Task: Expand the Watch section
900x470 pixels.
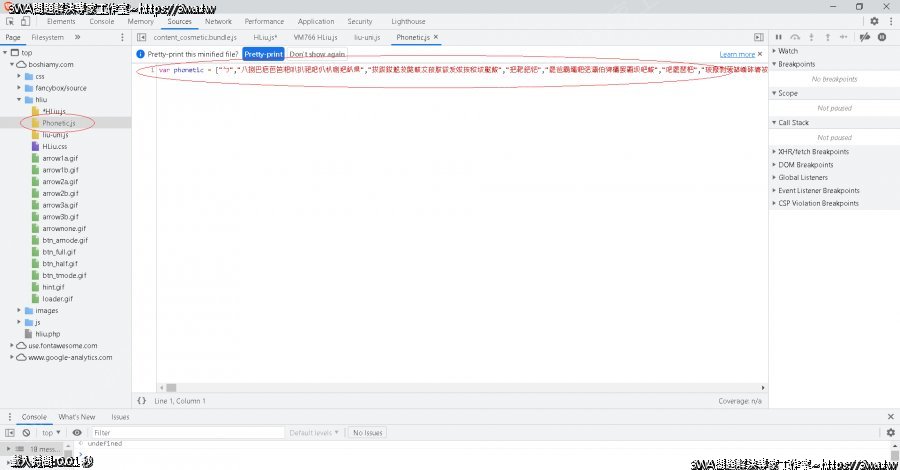Action: (787, 51)
